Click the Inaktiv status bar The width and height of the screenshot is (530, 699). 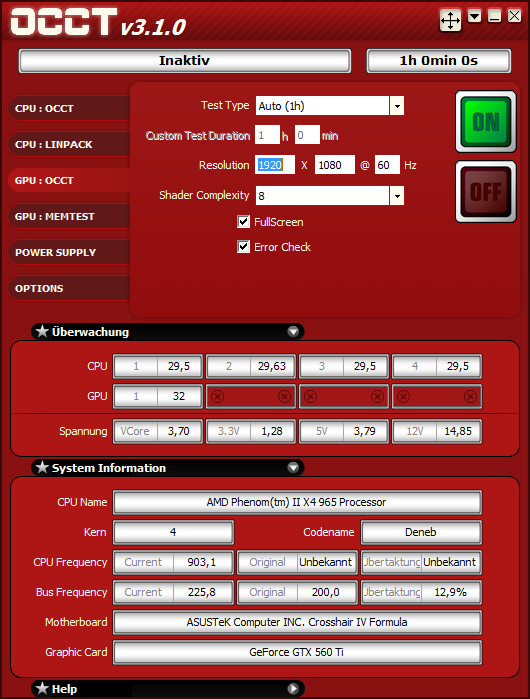(x=185, y=61)
